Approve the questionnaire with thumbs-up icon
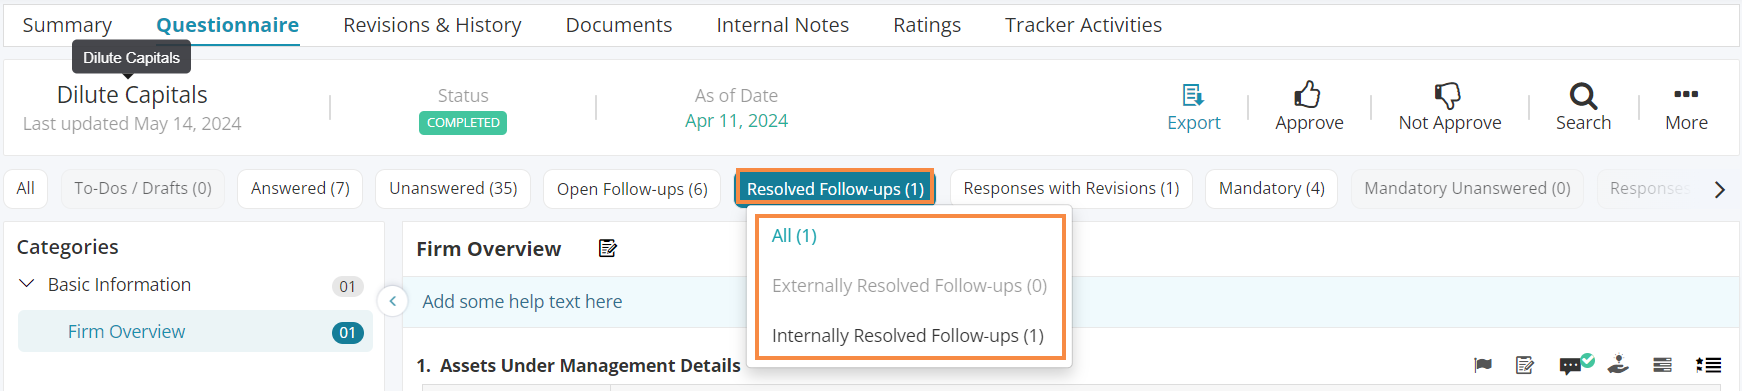This screenshot has width=1742, height=391. (1307, 95)
